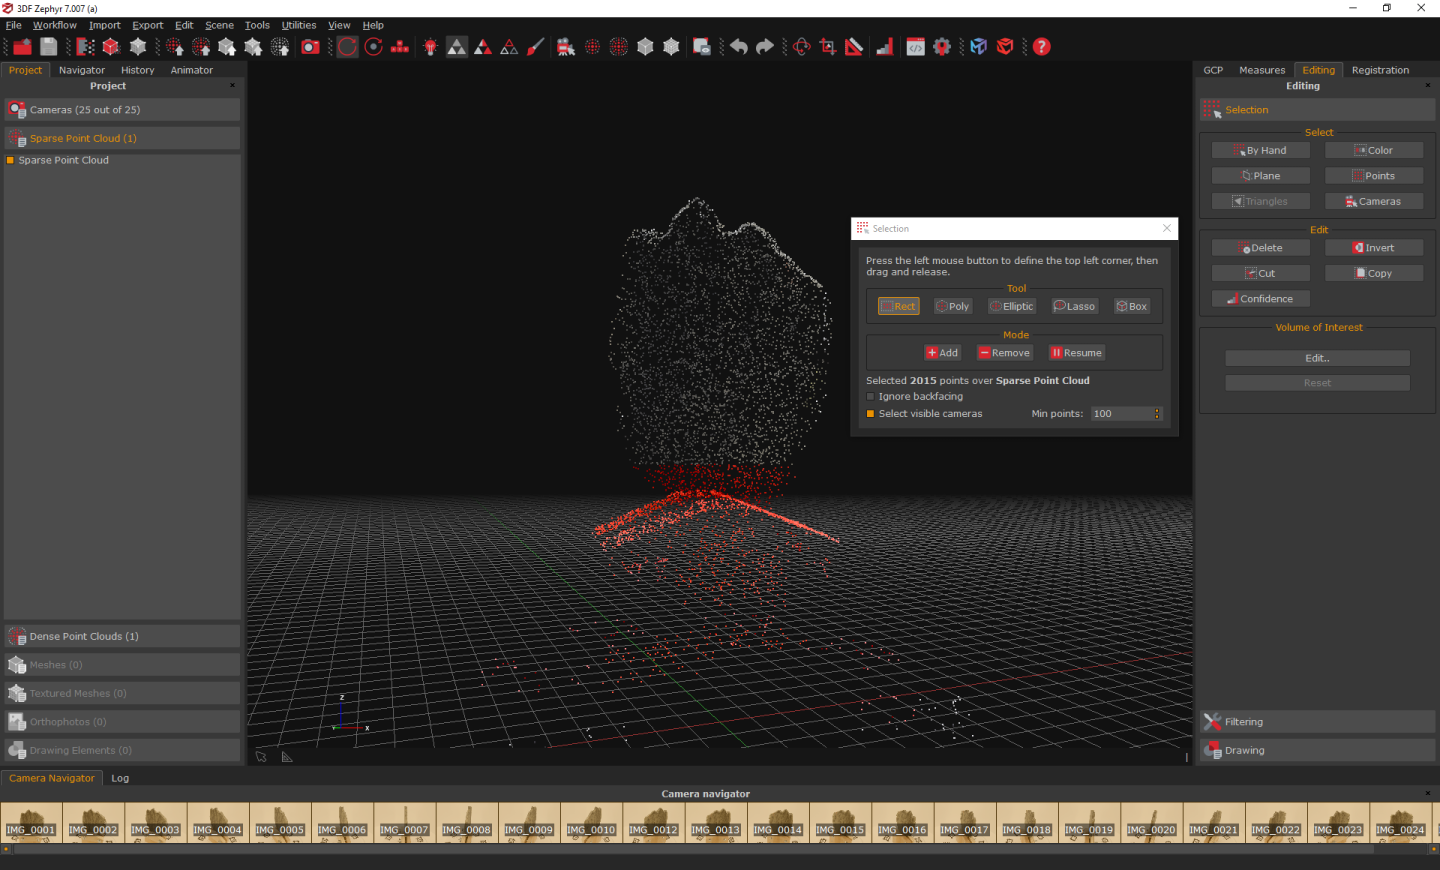Expand the Meshes (0) section
The image size is (1440, 870).
click(122, 665)
